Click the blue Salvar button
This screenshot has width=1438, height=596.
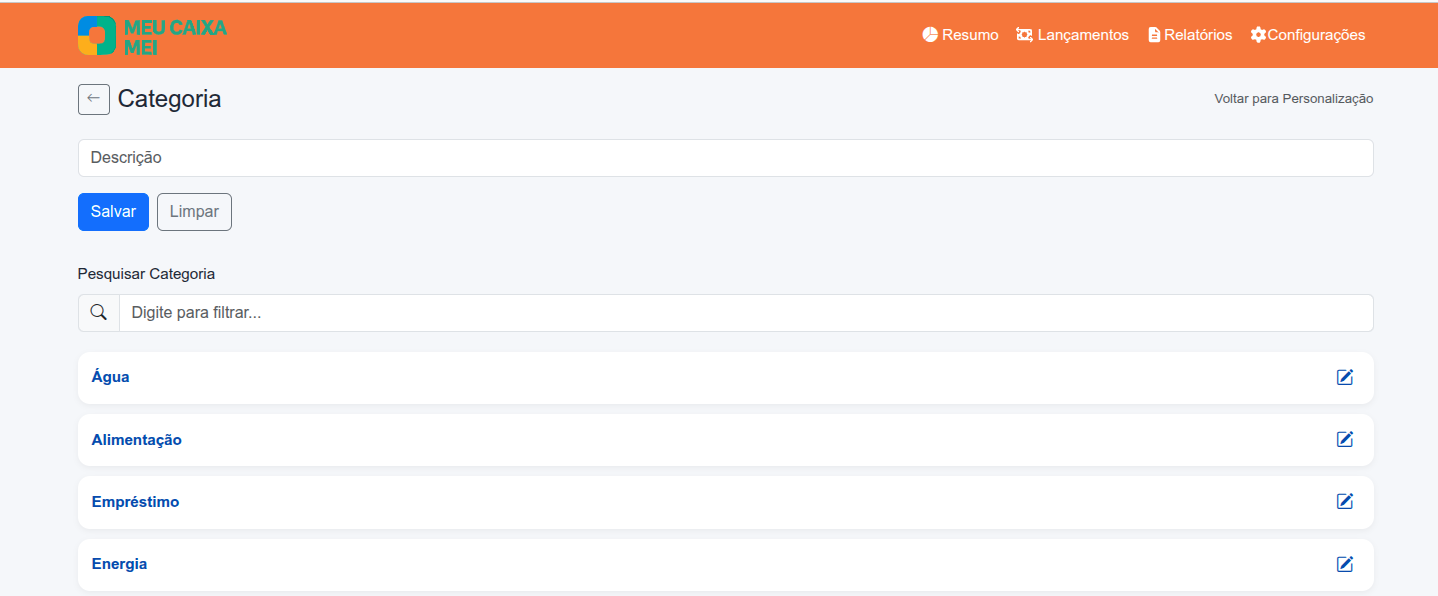pyautogui.click(x=113, y=212)
